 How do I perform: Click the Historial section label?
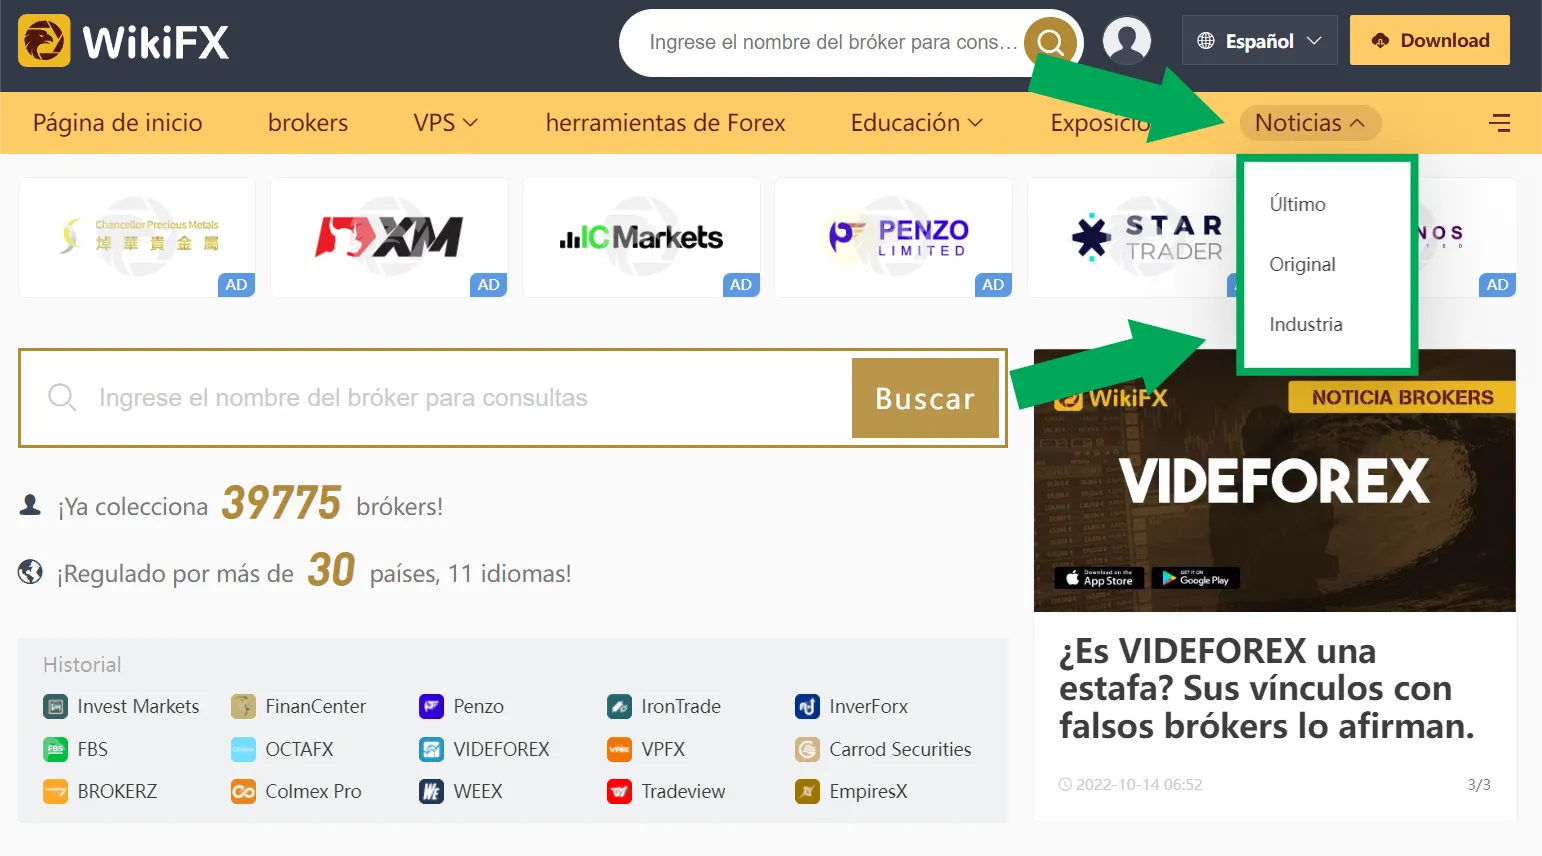(82, 665)
